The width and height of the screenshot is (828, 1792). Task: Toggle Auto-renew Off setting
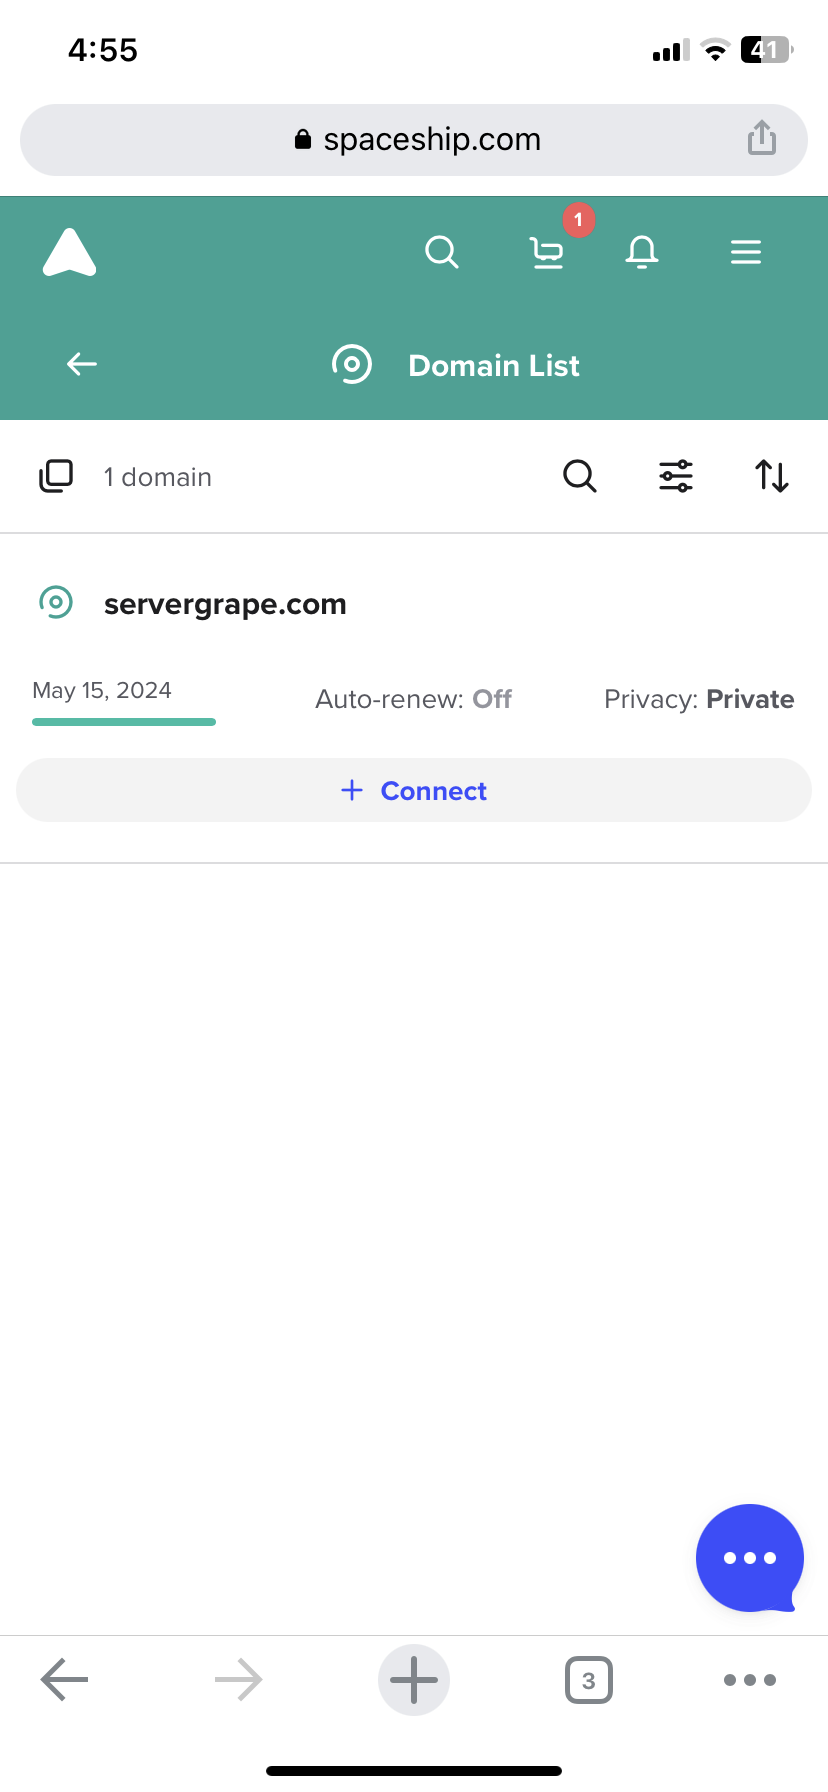(x=413, y=699)
